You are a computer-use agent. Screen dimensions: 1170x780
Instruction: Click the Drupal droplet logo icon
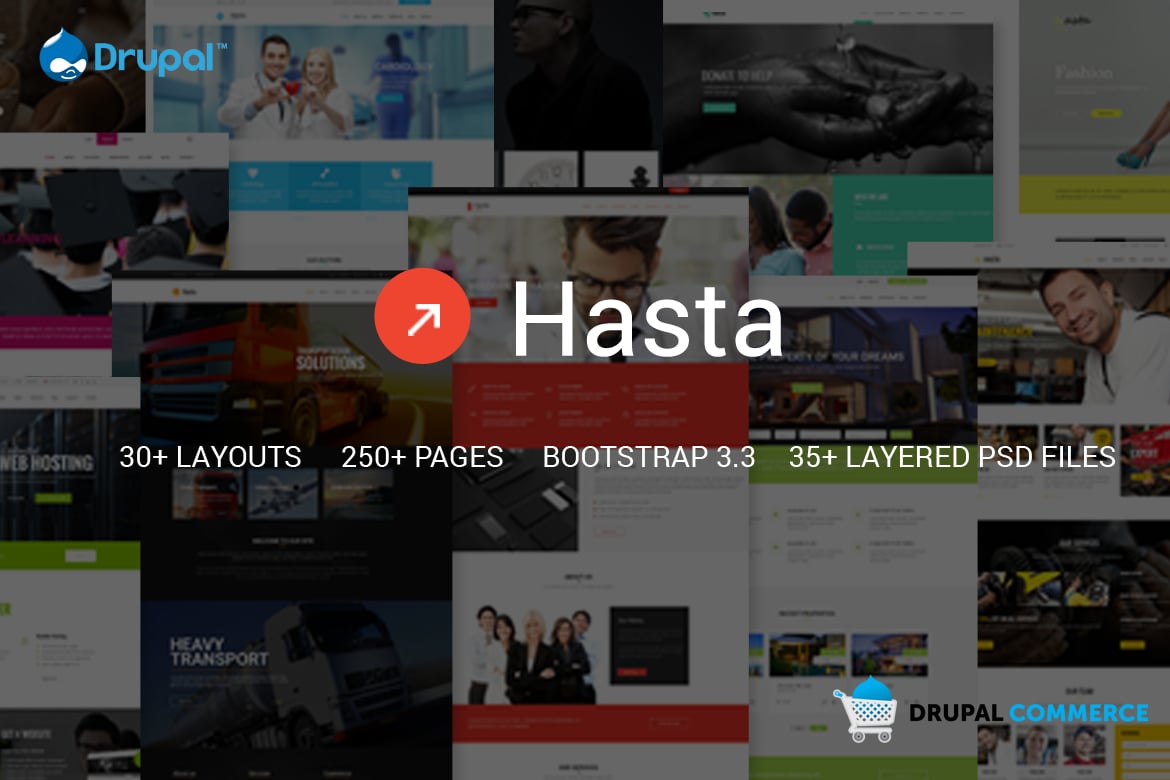[63, 55]
